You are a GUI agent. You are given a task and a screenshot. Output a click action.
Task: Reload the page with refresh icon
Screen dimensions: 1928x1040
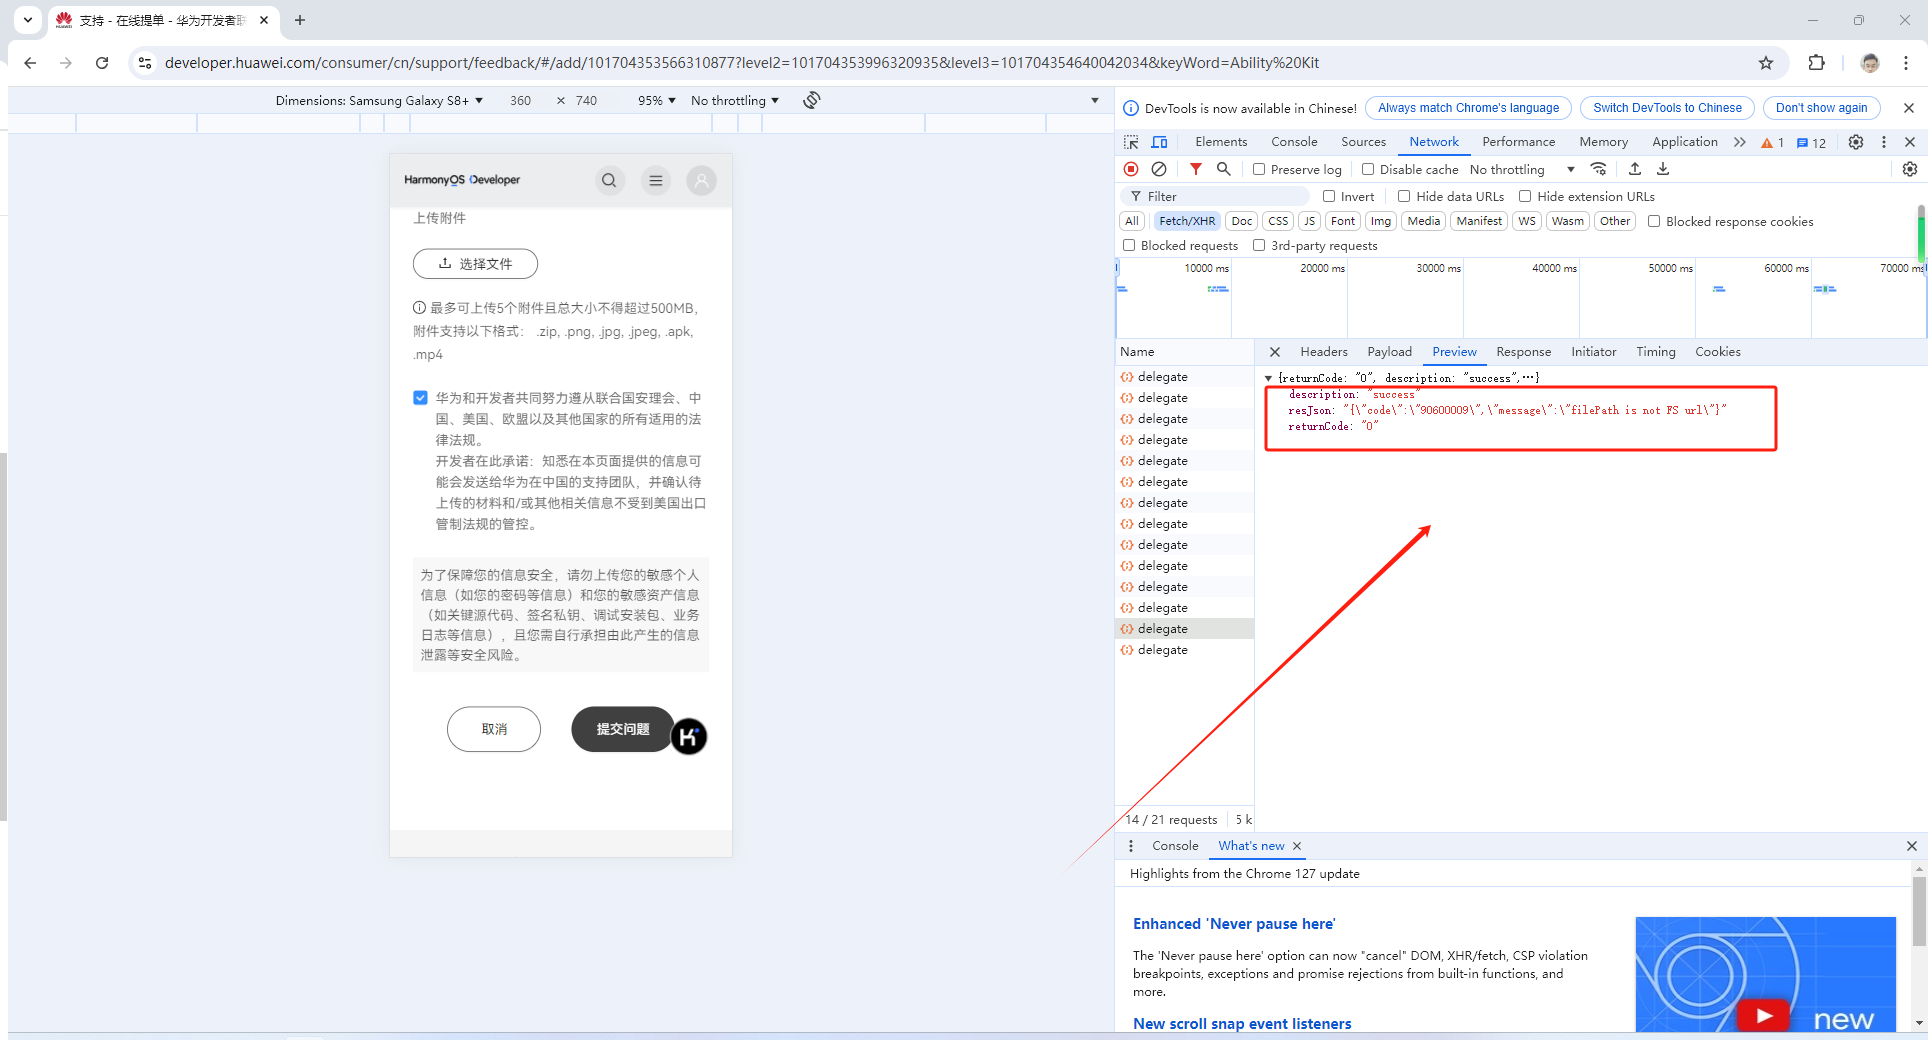pos(102,63)
